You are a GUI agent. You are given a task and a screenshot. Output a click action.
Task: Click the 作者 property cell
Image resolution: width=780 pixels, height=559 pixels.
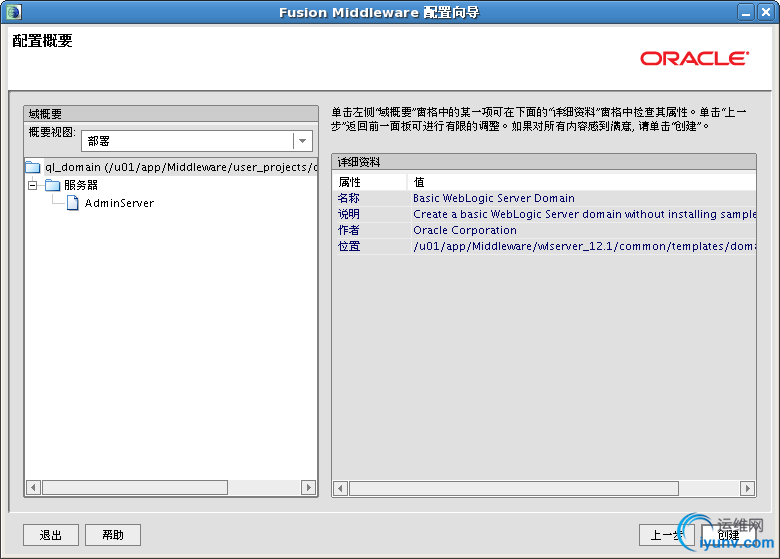pyautogui.click(x=371, y=230)
